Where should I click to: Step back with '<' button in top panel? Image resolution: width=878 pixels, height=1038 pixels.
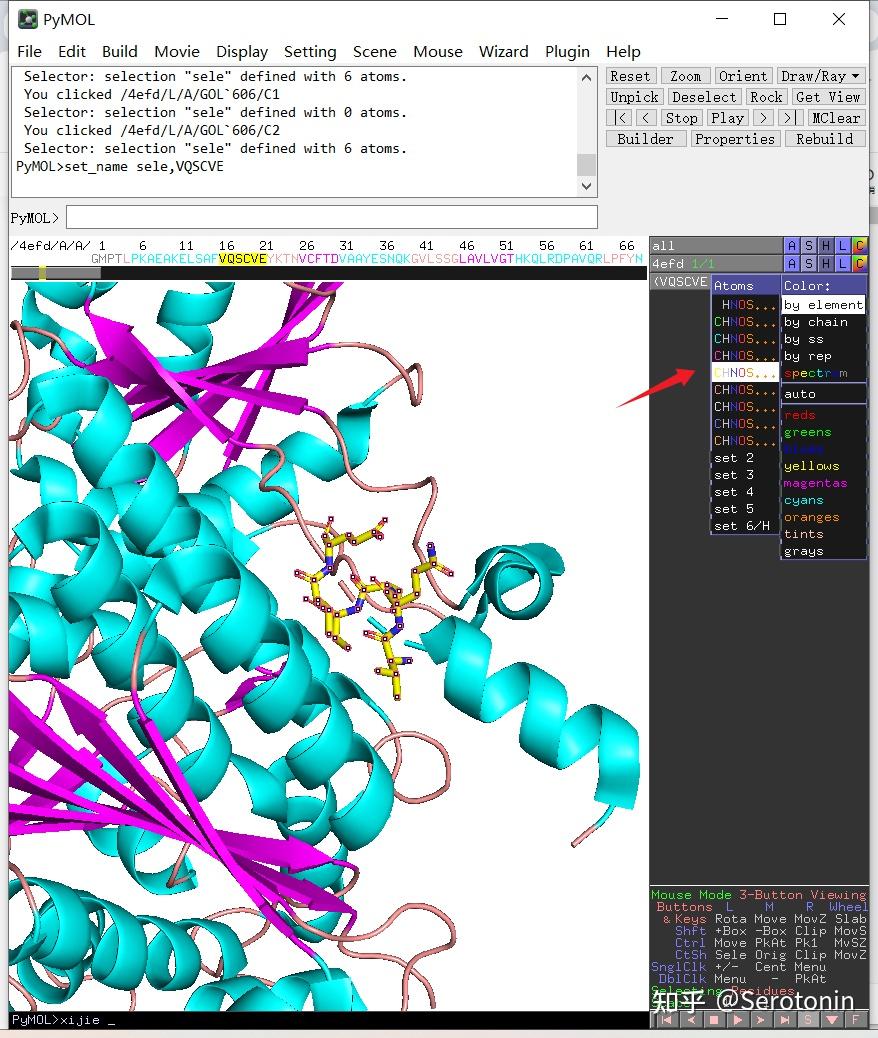click(x=646, y=118)
